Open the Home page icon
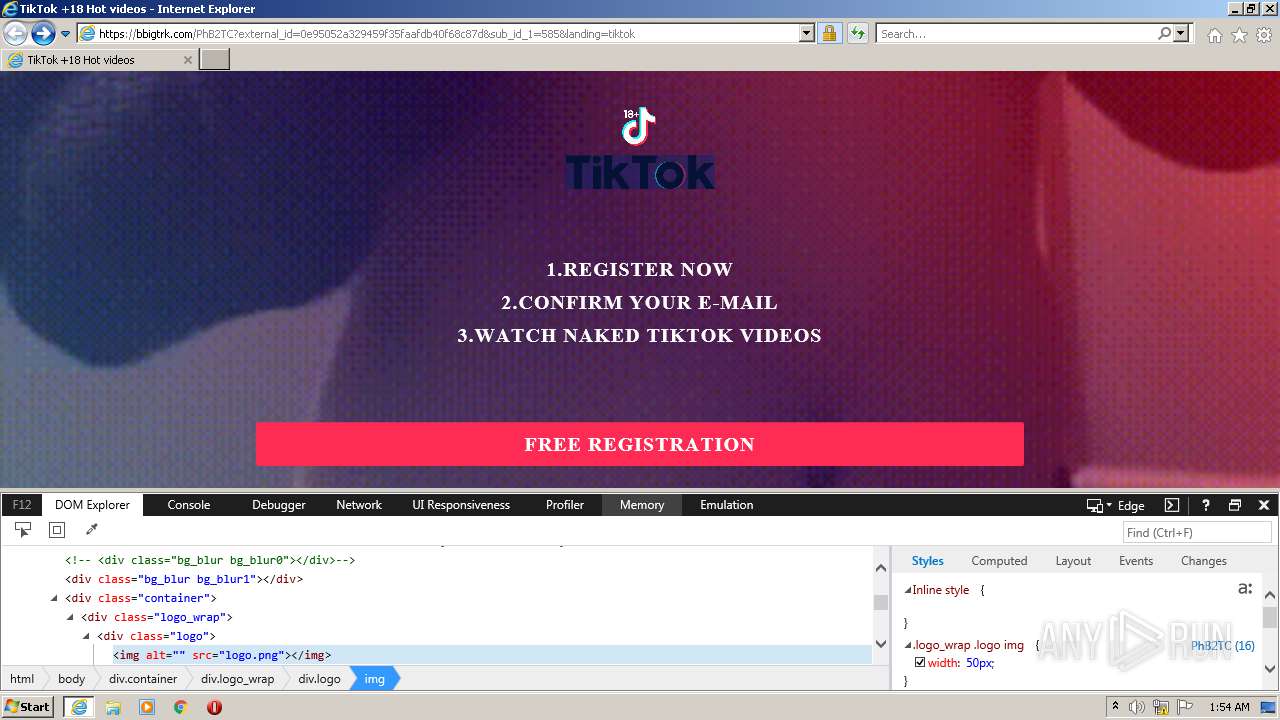This screenshot has height=720, width=1280. click(x=1214, y=35)
